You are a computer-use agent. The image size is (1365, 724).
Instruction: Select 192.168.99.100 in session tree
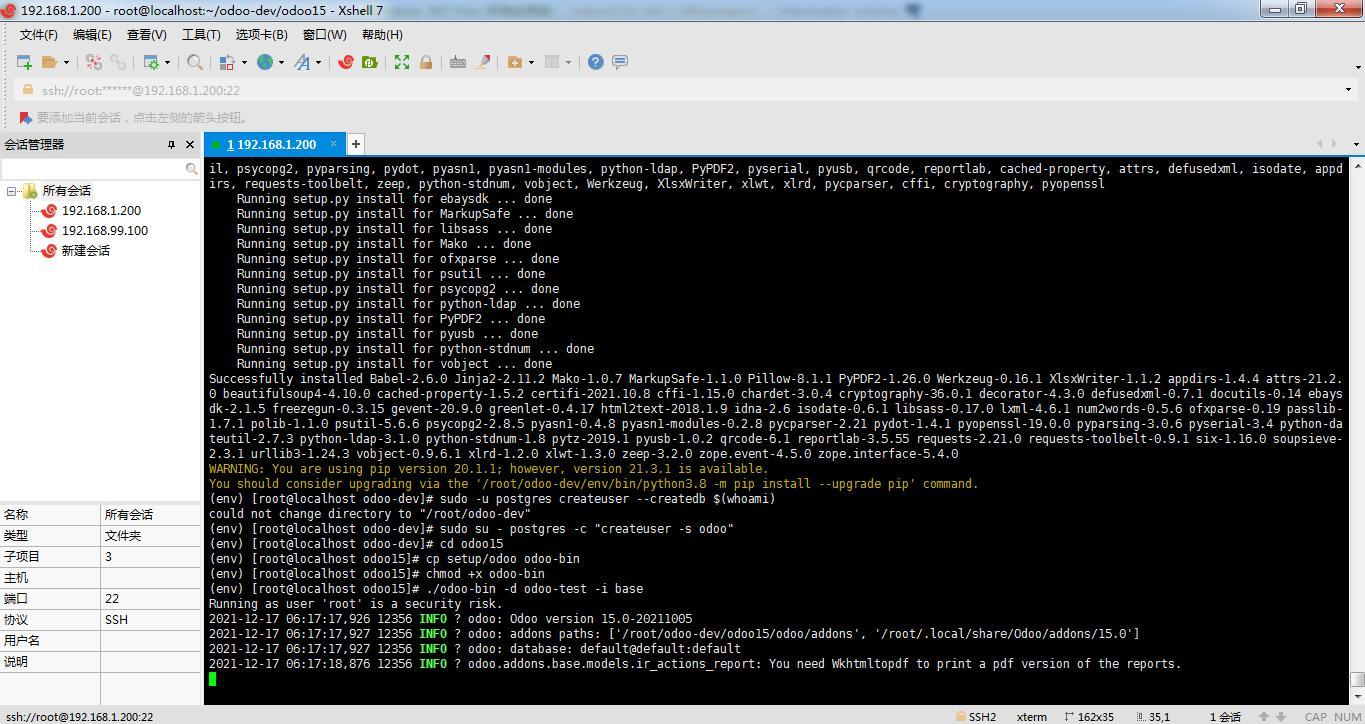coord(104,231)
